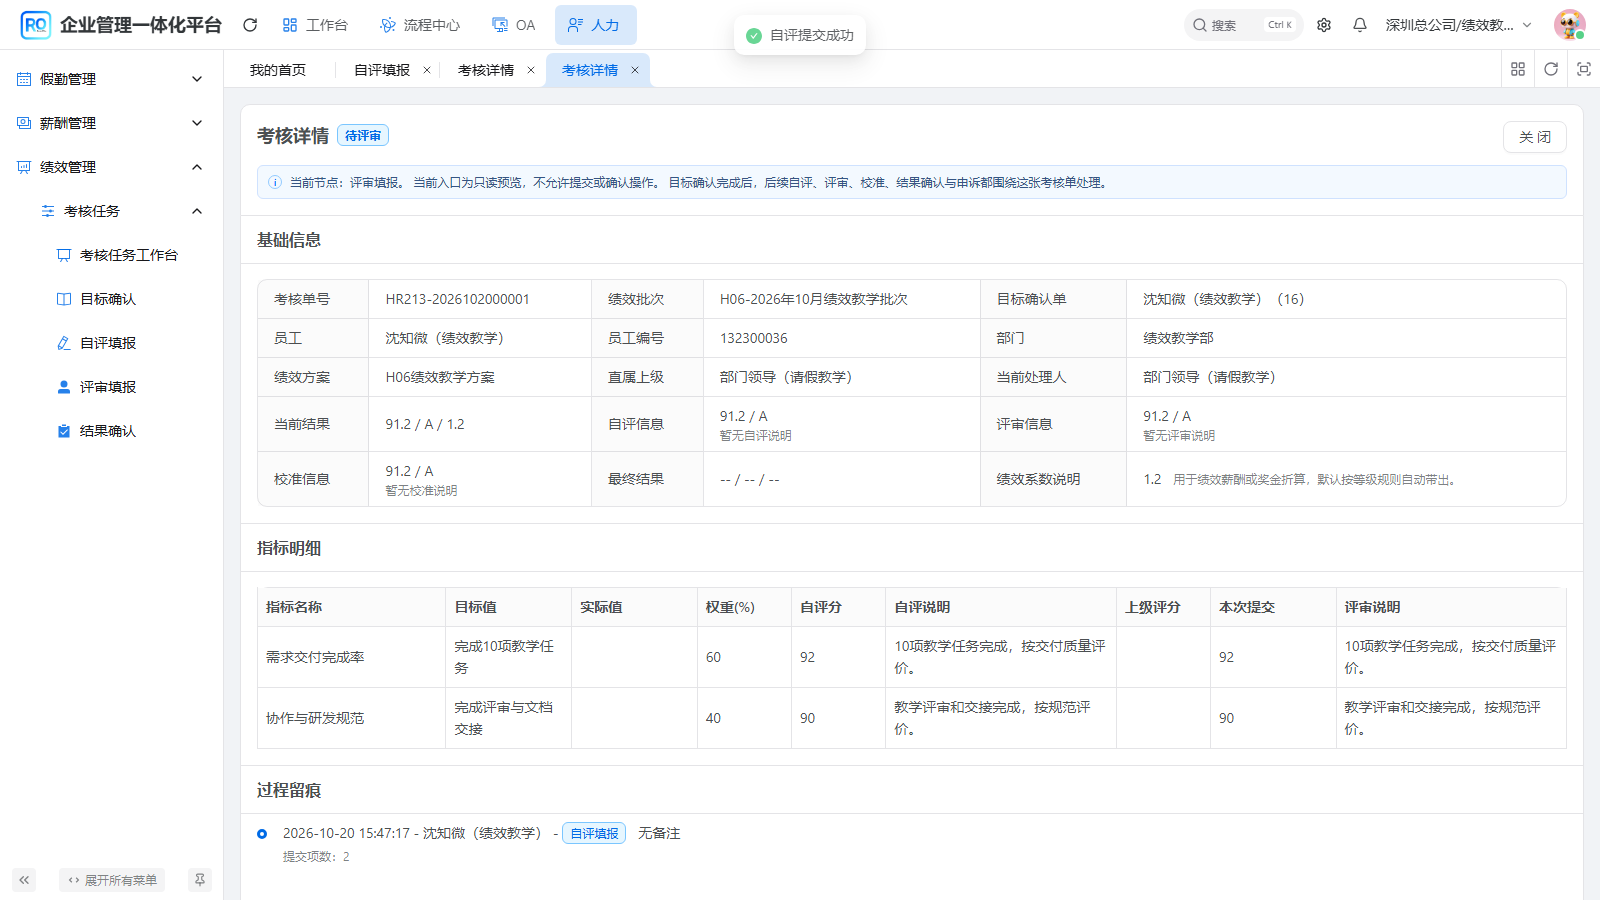Collapse 绩效管理 menu chevron
The image size is (1600, 900).
(x=197, y=167)
